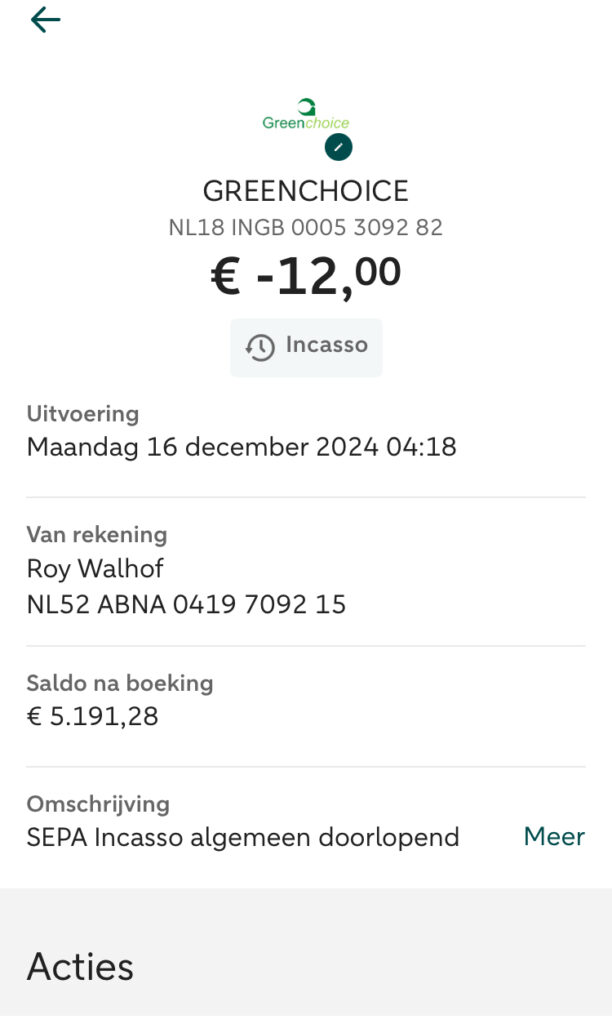Click the Uitvoering field label
This screenshot has width=612, height=1024.
point(83,414)
